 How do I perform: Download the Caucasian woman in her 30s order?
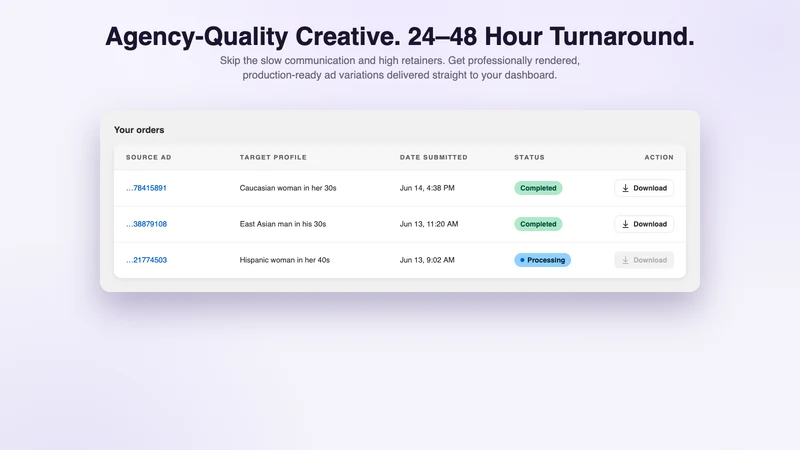644,188
